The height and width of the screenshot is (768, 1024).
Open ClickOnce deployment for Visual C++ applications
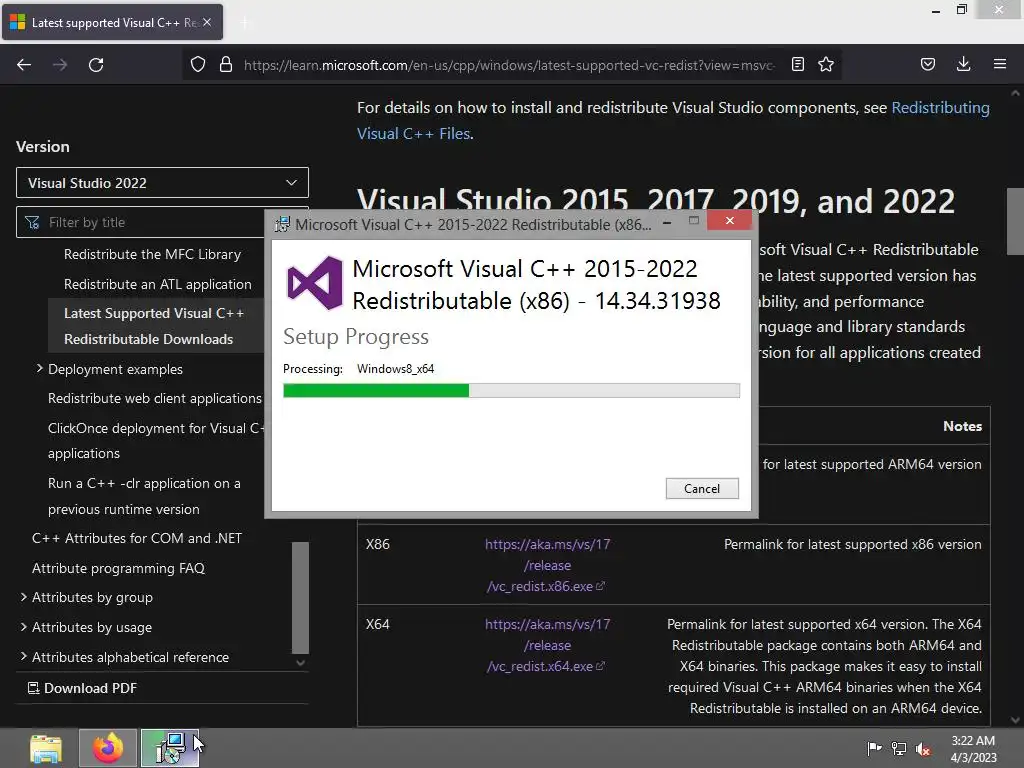[x=155, y=441]
